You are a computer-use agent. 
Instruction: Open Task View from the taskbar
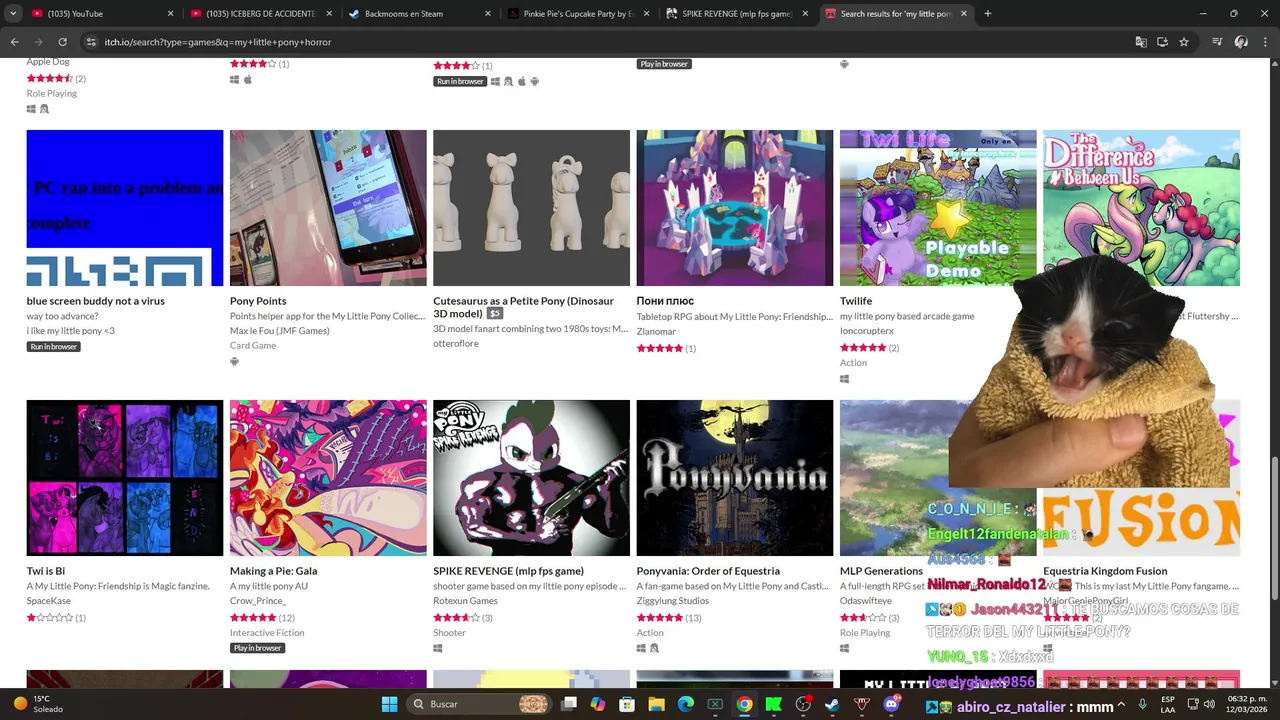click(569, 704)
